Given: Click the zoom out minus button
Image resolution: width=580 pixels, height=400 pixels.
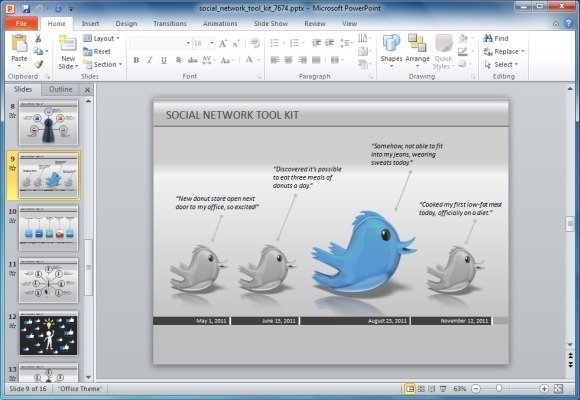Looking at the screenshot, I should point(476,389).
